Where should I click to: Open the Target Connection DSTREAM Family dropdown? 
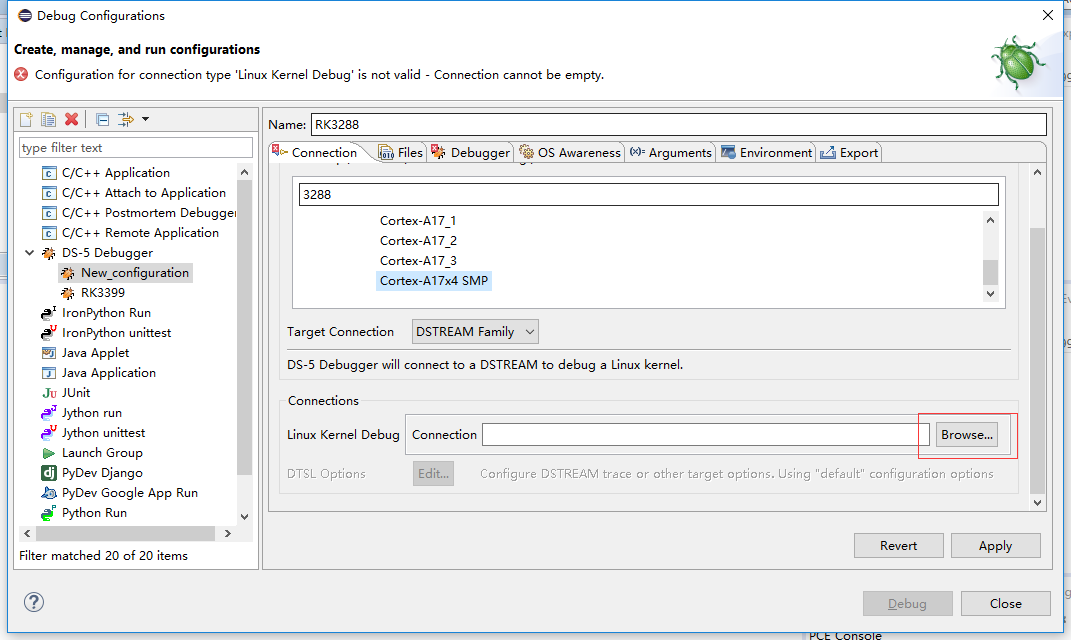click(475, 331)
